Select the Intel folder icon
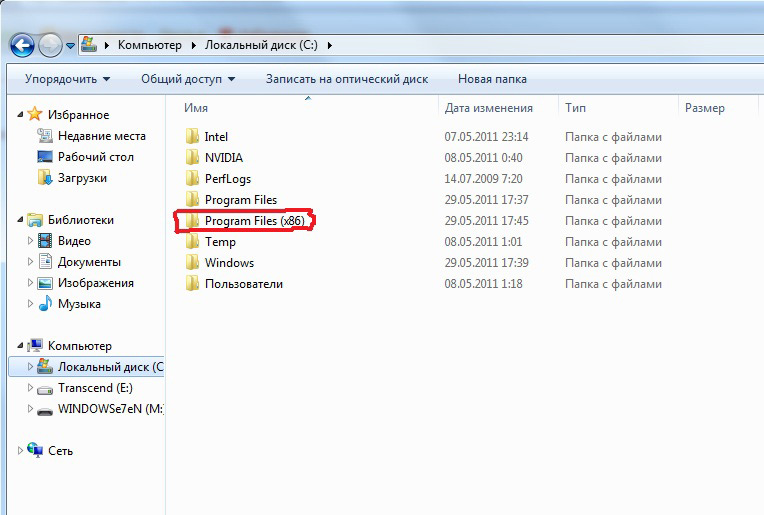 (192, 136)
